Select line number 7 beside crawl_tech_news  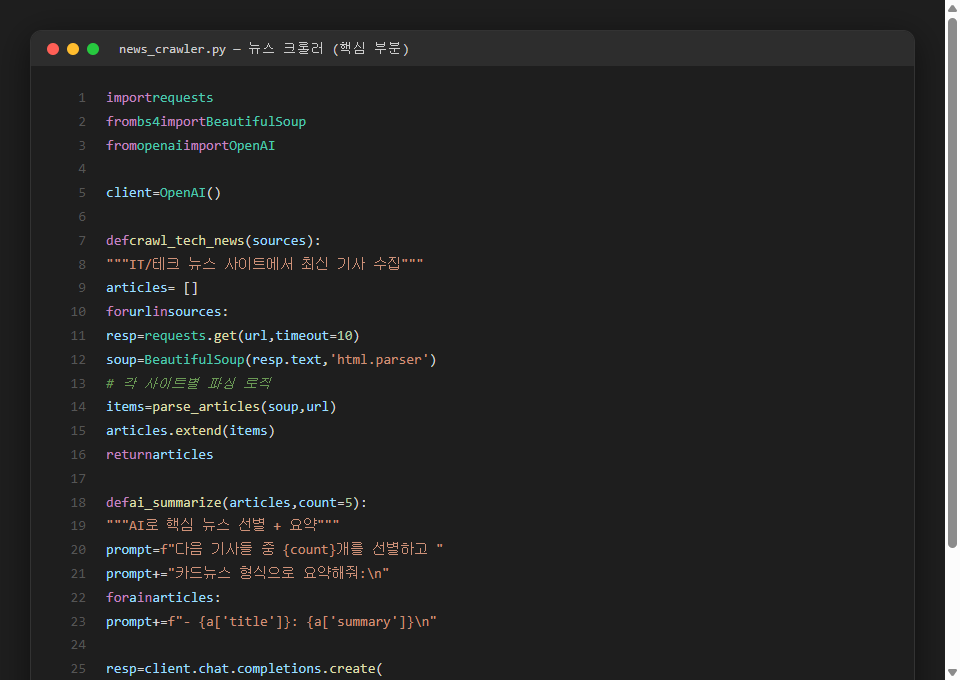point(81,240)
